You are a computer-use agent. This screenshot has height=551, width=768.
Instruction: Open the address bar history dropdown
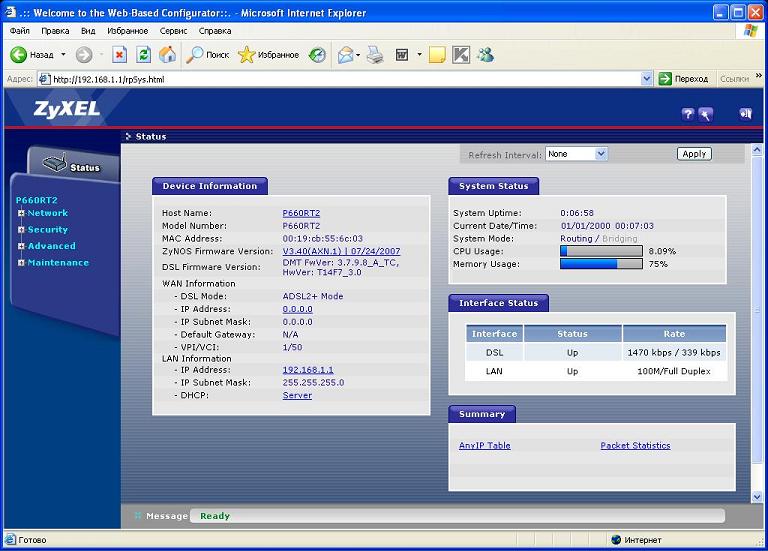tap(647, 78)
